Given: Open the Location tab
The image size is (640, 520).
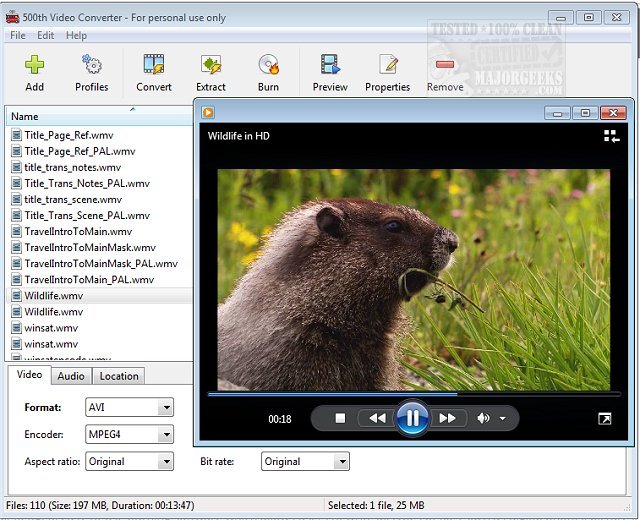Looking at the screenshot, I should click(x=119, y=376).
